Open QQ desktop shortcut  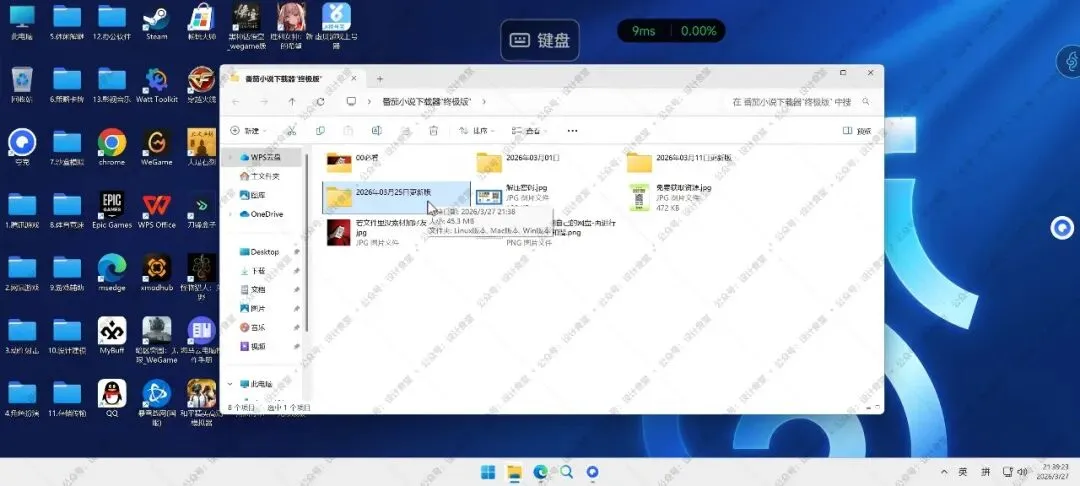point(112,398)
